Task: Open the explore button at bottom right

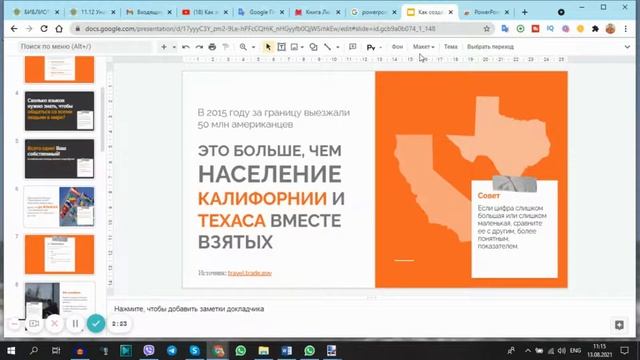Action: click(619, 325)
